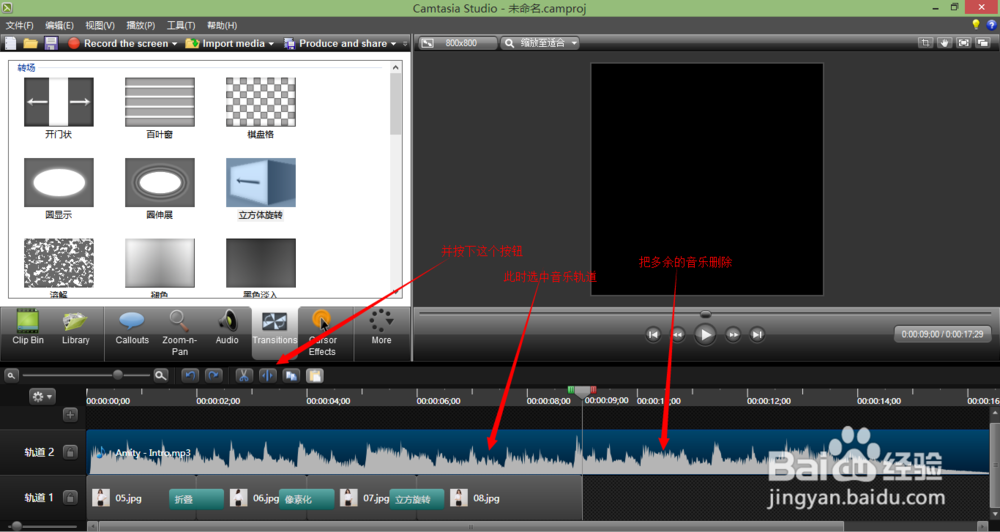Open the 帮助(H) menu

point(222,26)
